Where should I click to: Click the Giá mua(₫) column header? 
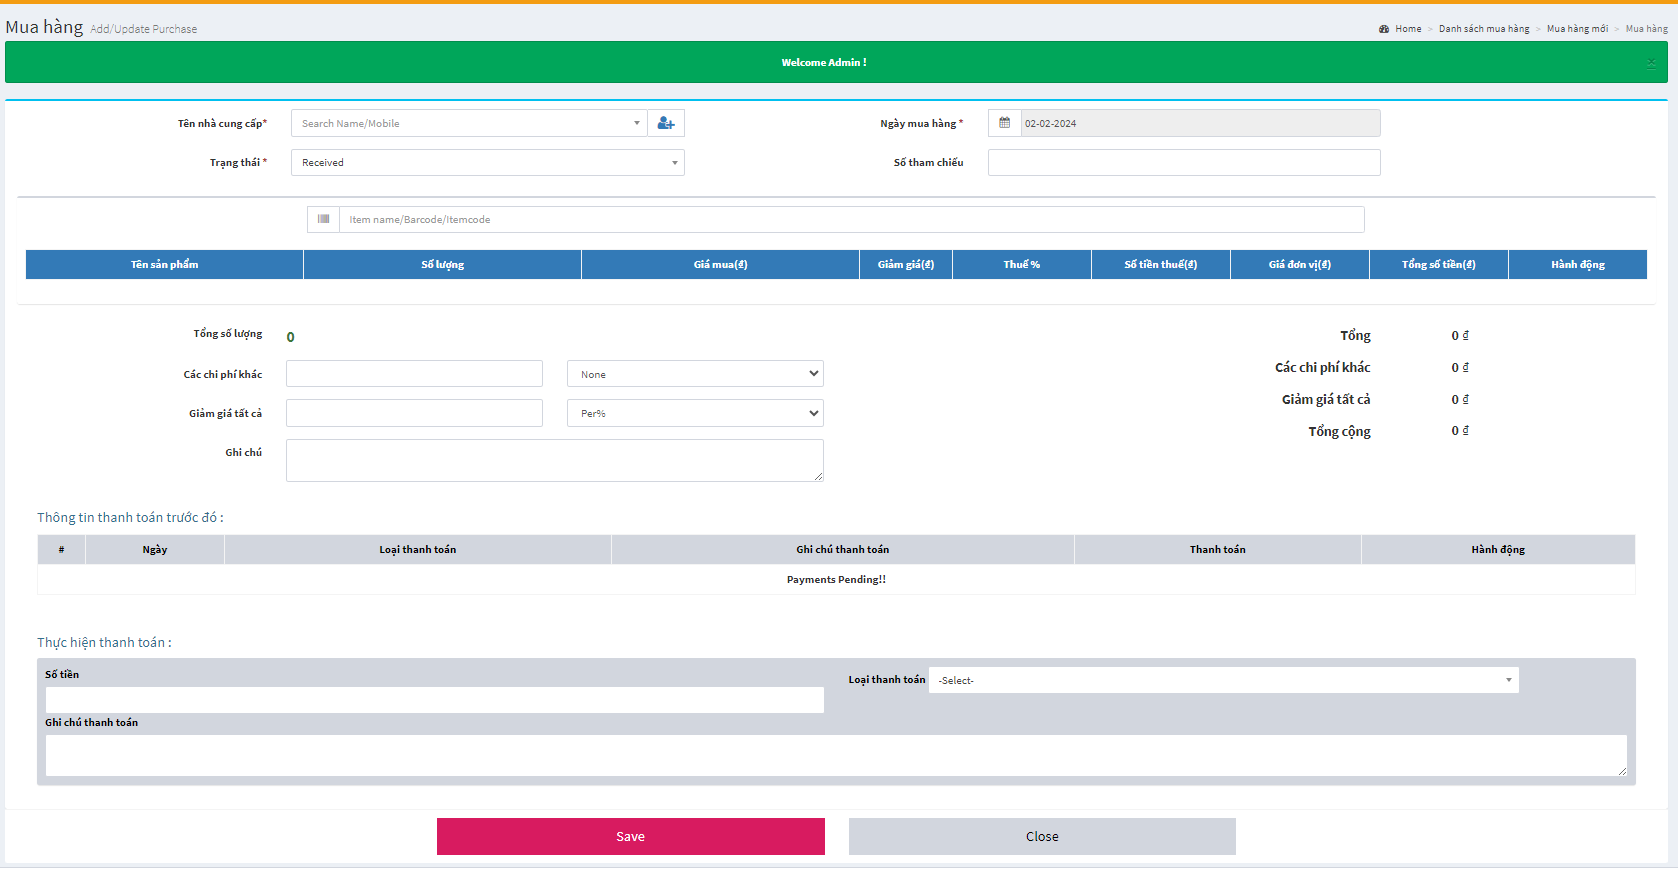(x=720, y=264)
